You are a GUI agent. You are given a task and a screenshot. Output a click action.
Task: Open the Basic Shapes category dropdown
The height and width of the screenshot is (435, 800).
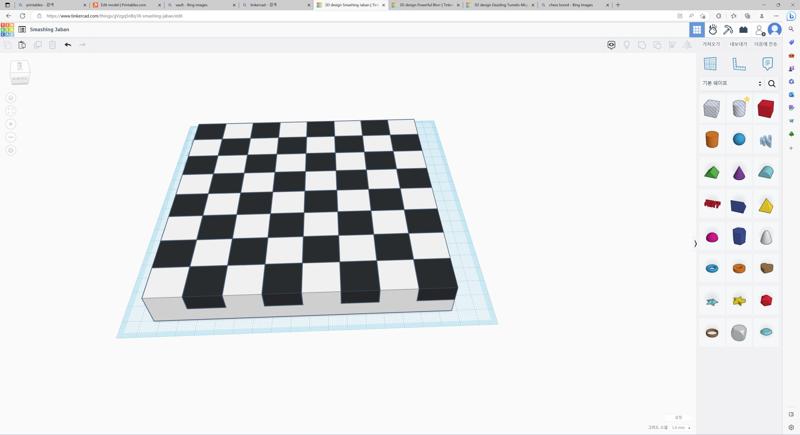click(x=732, y=83)
